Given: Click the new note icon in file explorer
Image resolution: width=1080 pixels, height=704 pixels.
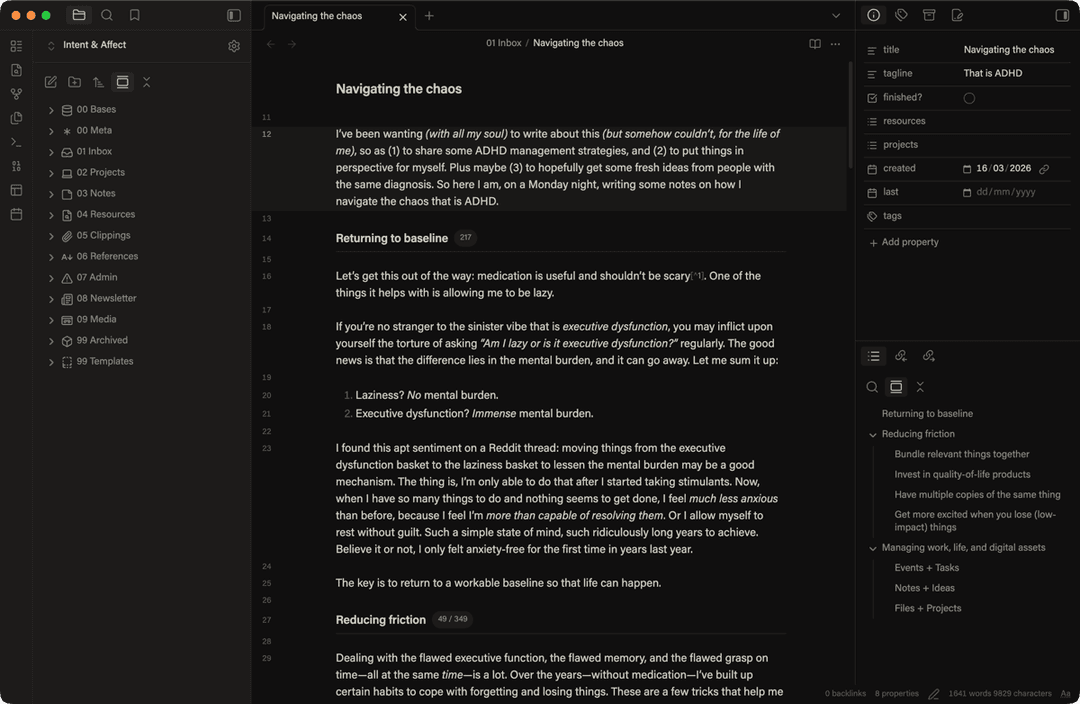Looking at the screenshot, I should (x=51, y=82).
